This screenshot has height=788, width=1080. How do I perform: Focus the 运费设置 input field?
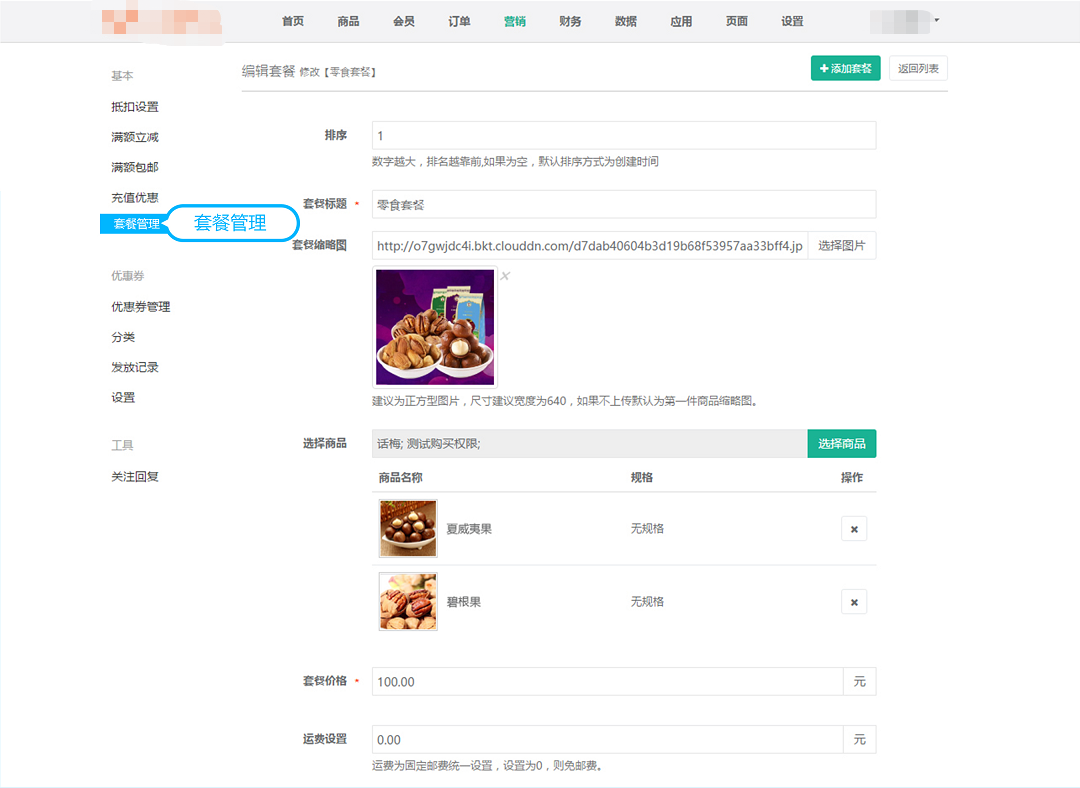pos(608,739)
